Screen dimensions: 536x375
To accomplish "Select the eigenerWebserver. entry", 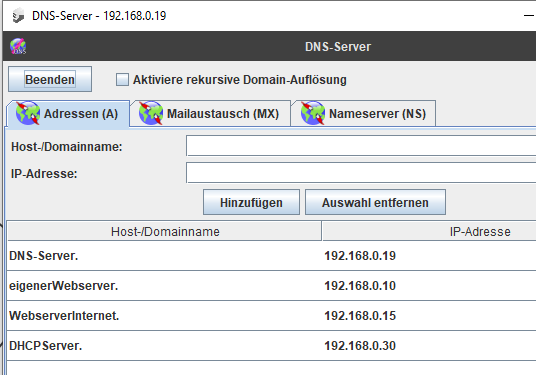I will (271, 285).
